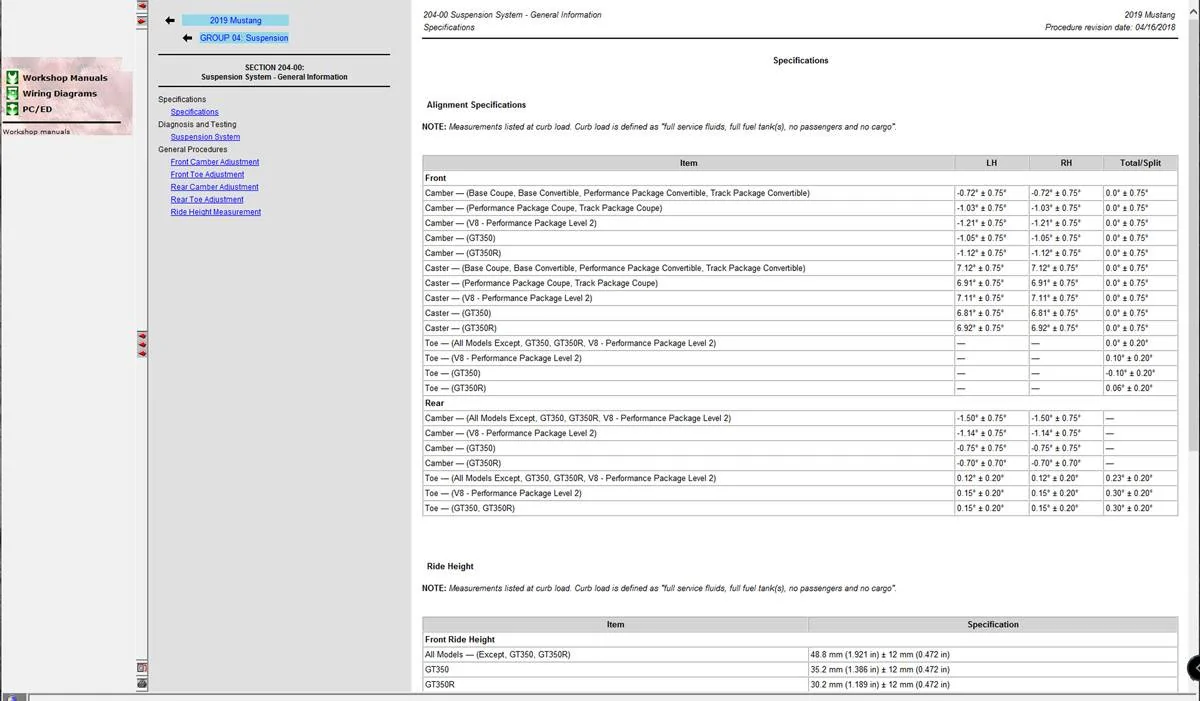Open Front Camber Adjustment procedure
1200x701 pixels.
click(x=214, y=162)
